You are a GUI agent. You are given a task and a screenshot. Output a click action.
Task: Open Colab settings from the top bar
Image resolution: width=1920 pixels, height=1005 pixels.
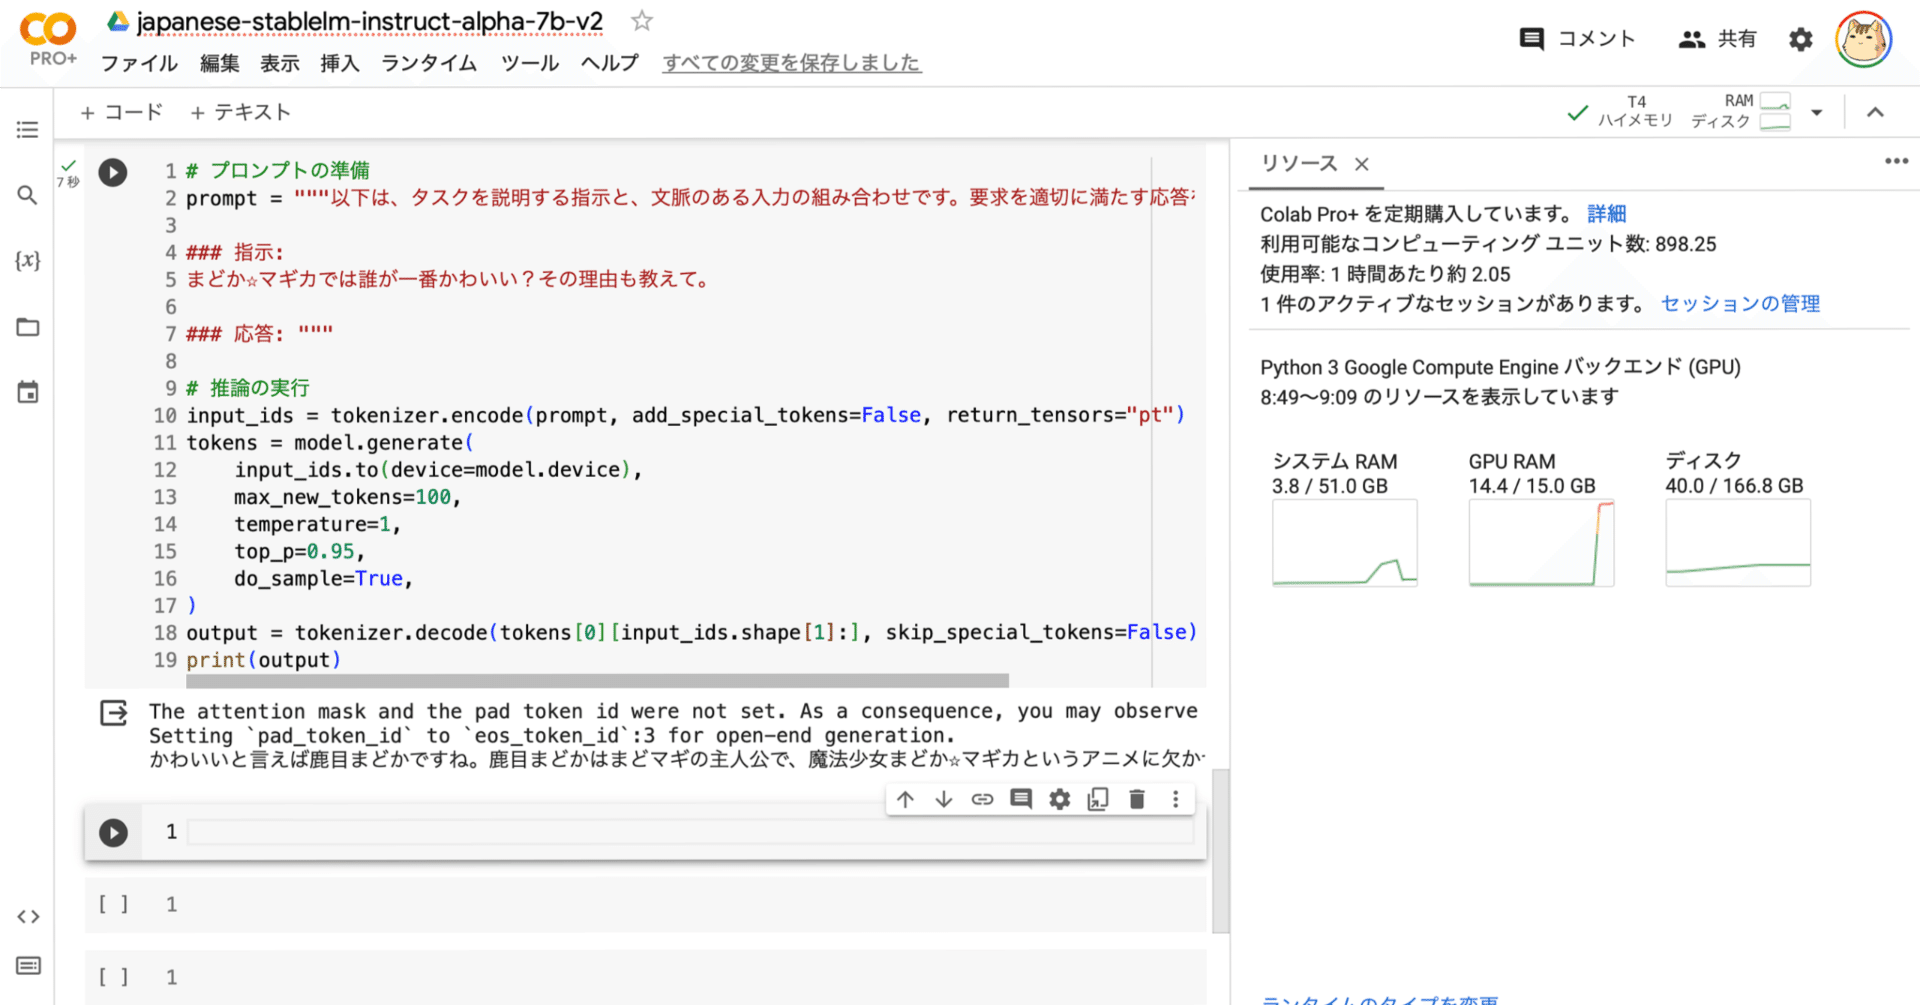click(1799, 38)
